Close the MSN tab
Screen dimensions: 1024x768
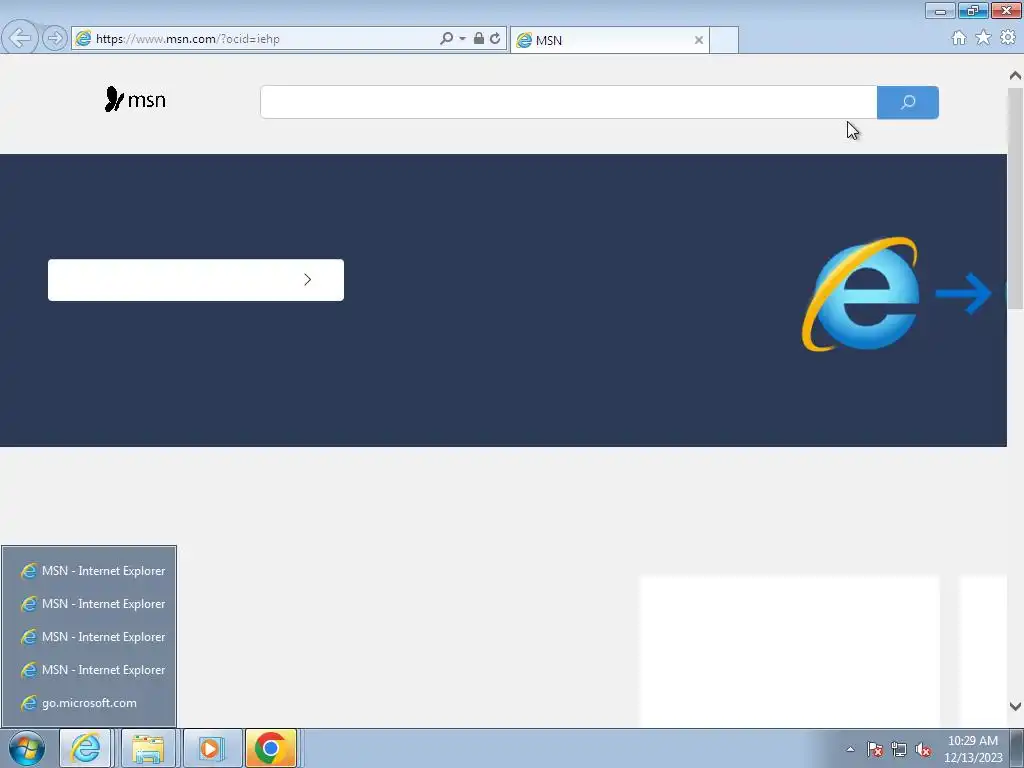[699, 40]
